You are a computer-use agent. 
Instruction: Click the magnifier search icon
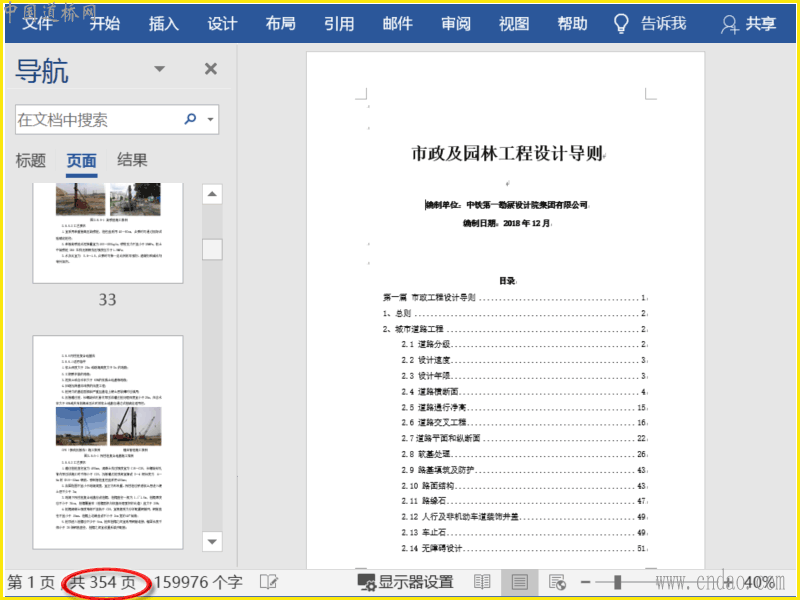190,119
